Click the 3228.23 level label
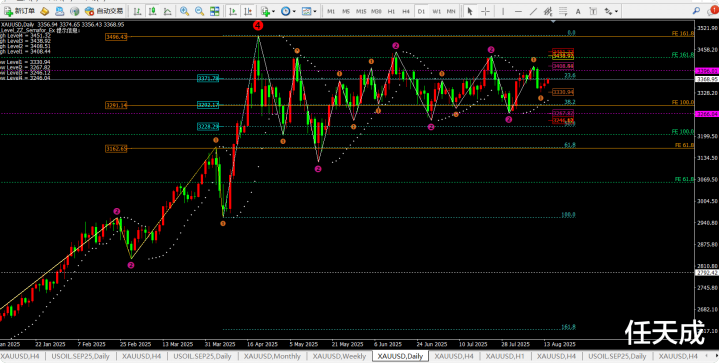 pyautogui.click(x=208, y=126)
